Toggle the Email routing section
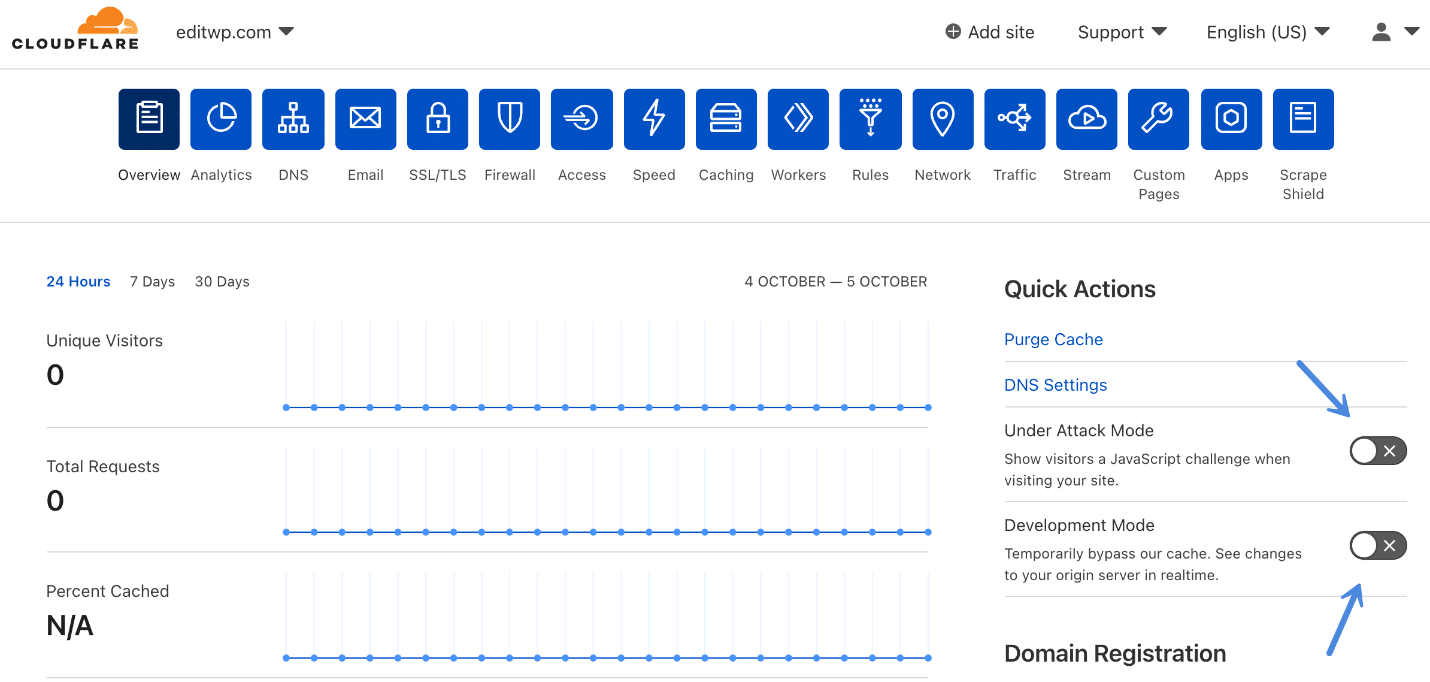This screenshot has width=1430, height=682. pos(365,119)
